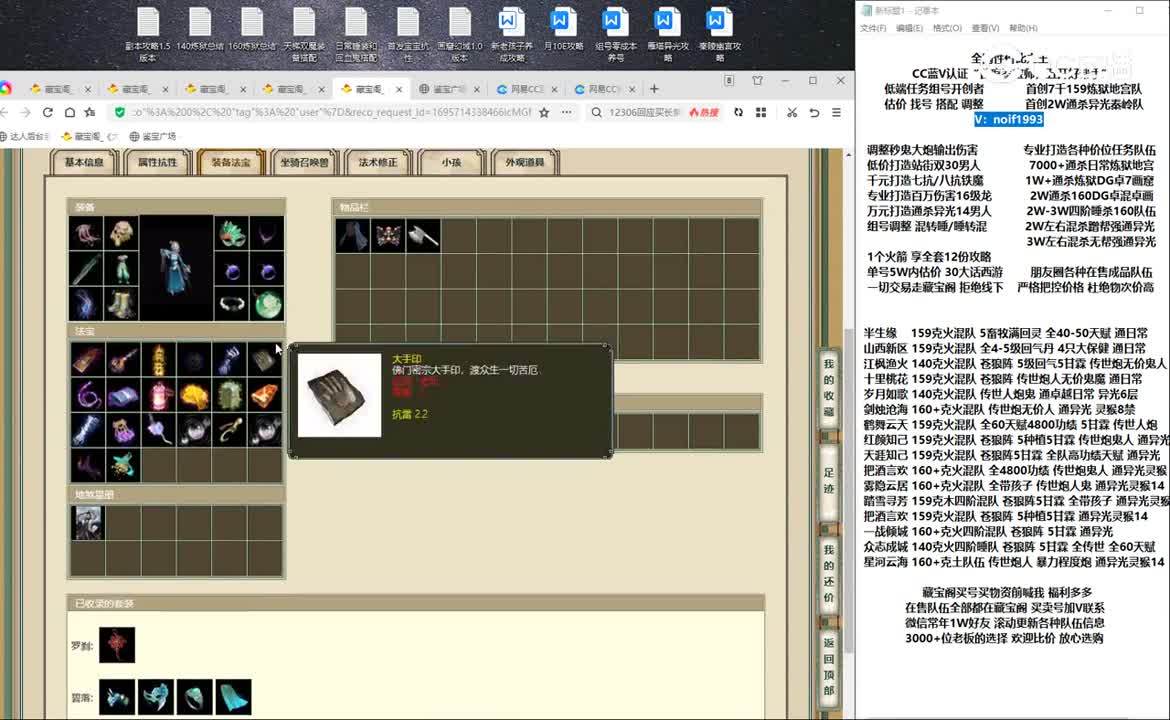Open Notepad 帮助(H) menu

point(1023,28)
